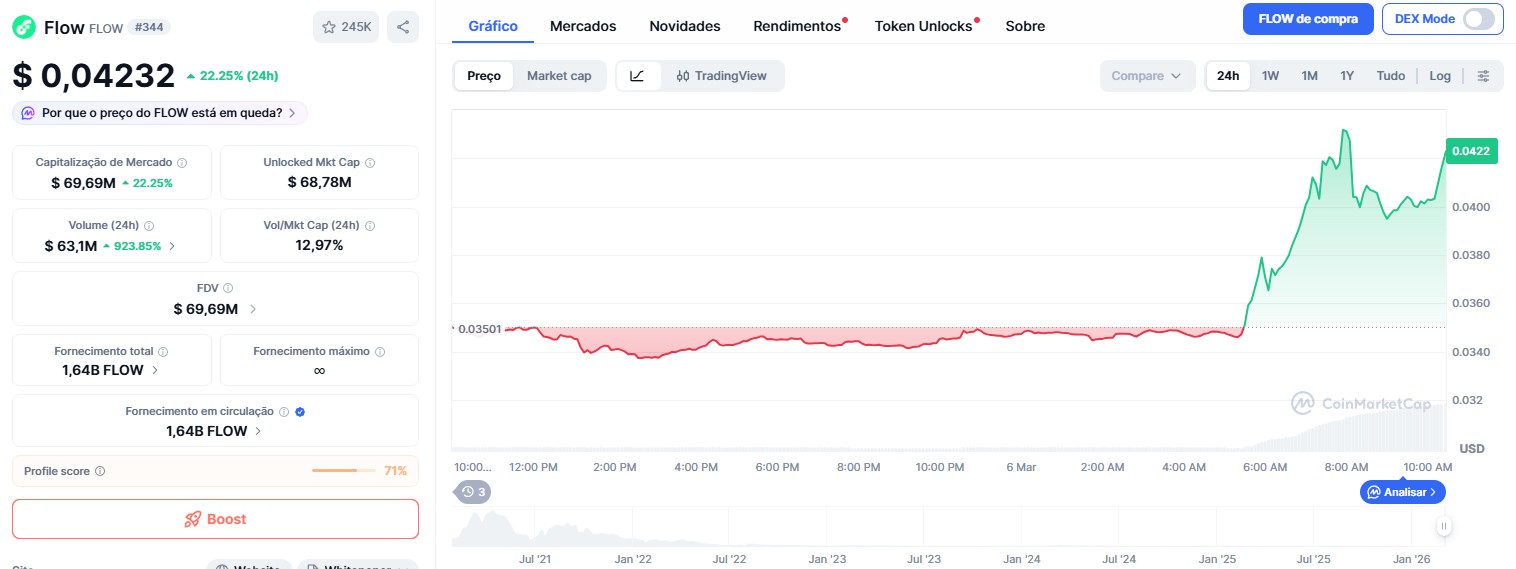Select the Tudo time range

click(x=1390, y=76)
